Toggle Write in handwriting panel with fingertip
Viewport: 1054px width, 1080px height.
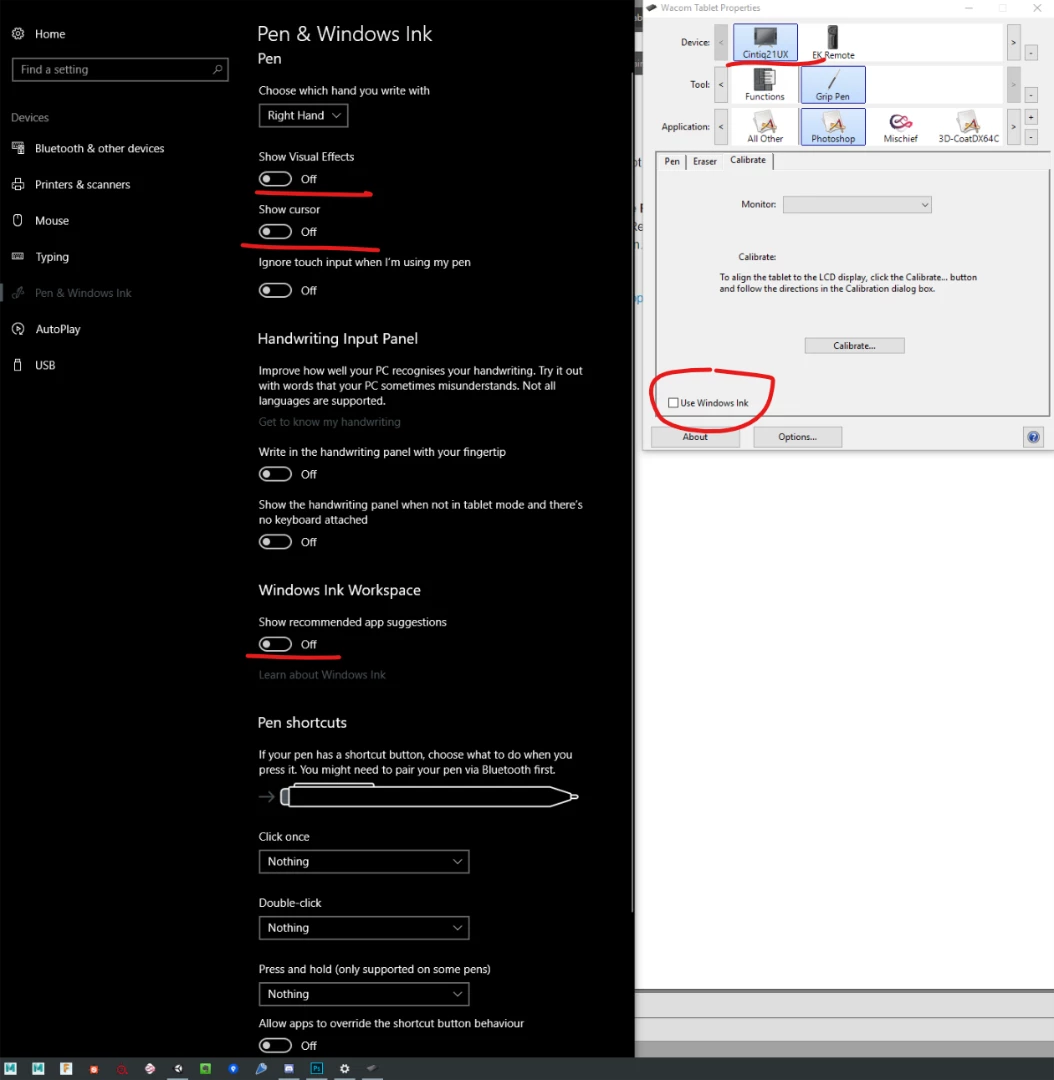(275, 474)
